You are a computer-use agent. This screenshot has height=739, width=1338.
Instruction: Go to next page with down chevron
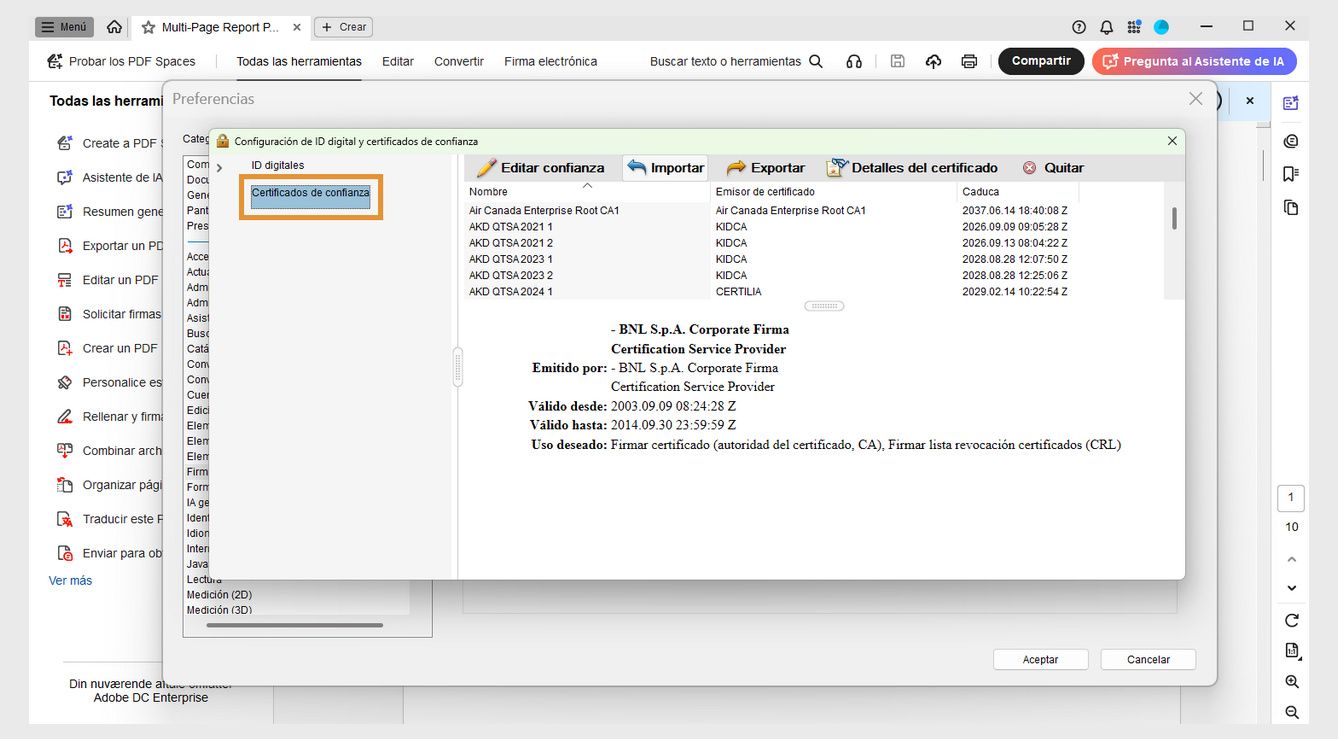pyautogui.click(x=1291, y=588)
